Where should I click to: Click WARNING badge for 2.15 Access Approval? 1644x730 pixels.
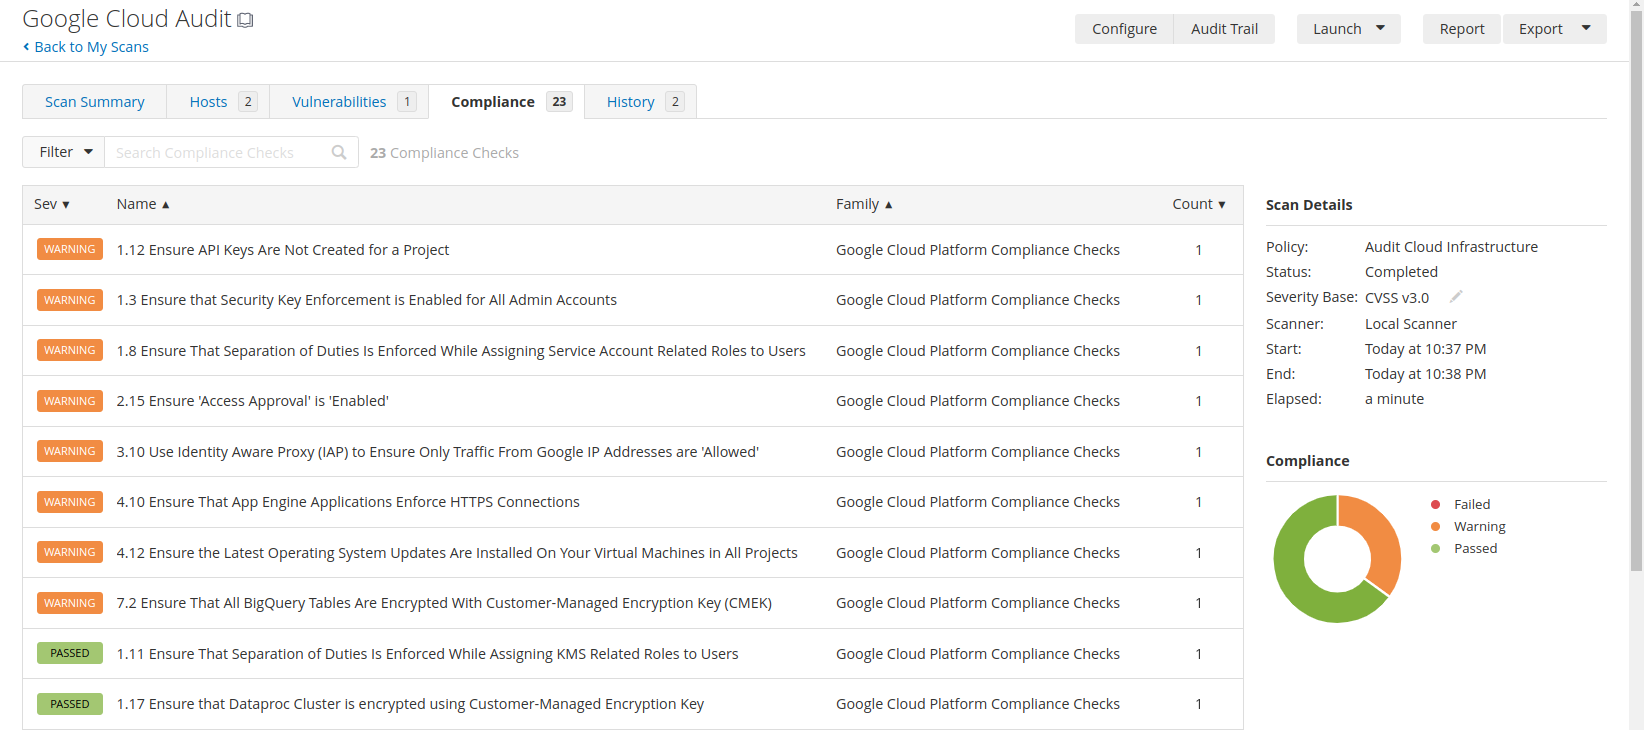click(70, 401)
